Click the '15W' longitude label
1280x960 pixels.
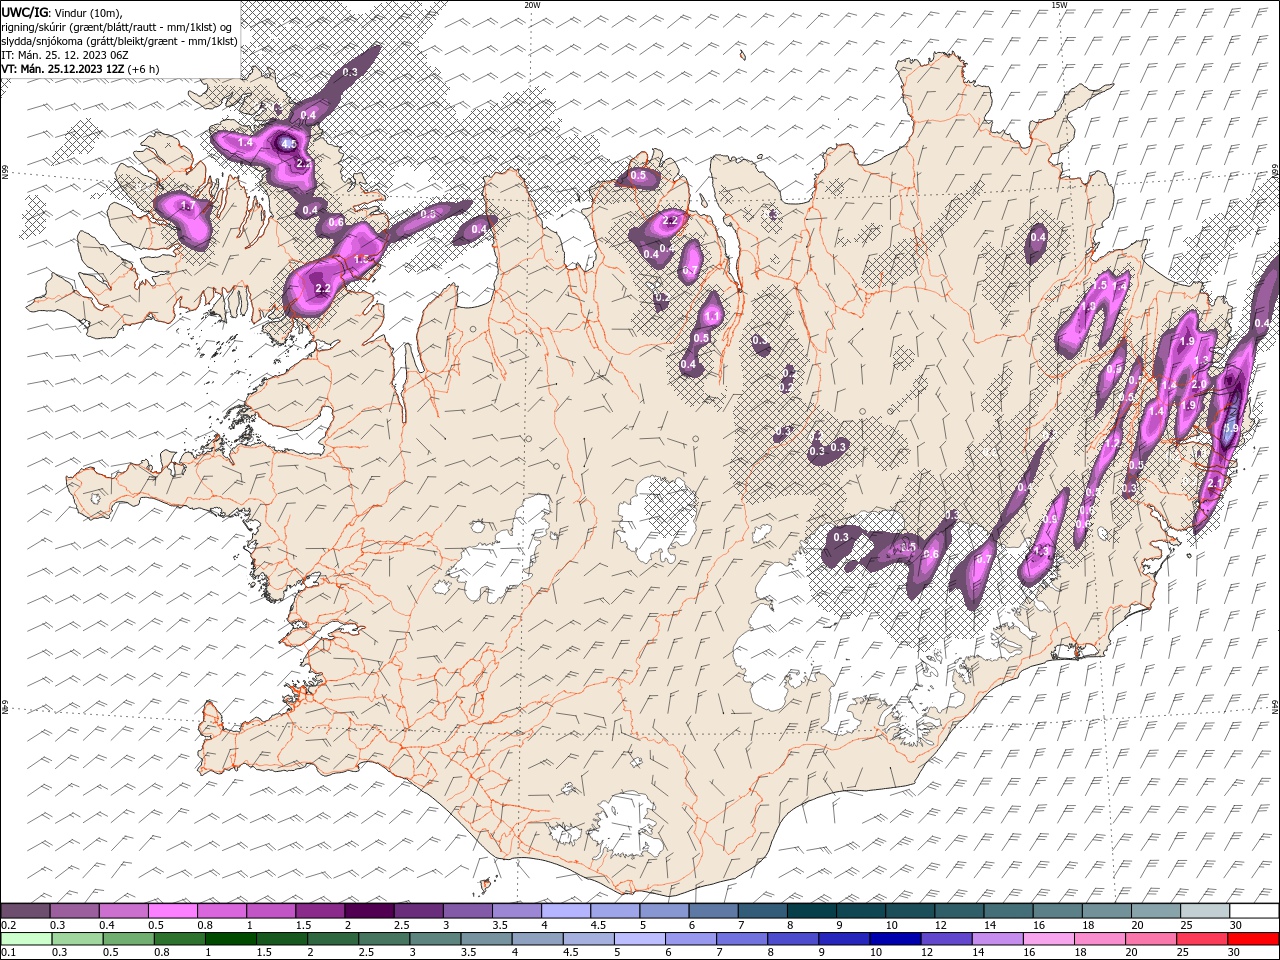pos(1059,5)
